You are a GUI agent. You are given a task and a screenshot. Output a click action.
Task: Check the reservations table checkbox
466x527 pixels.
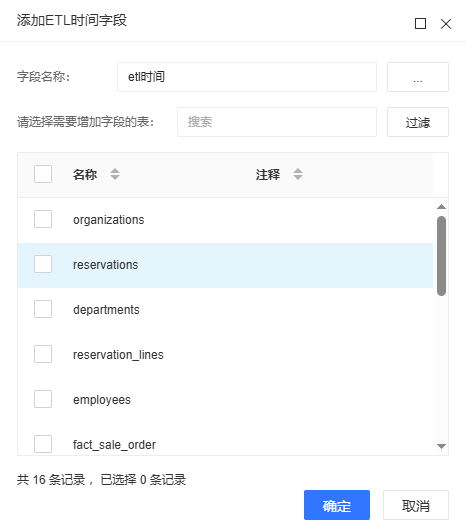click(43, 264)
